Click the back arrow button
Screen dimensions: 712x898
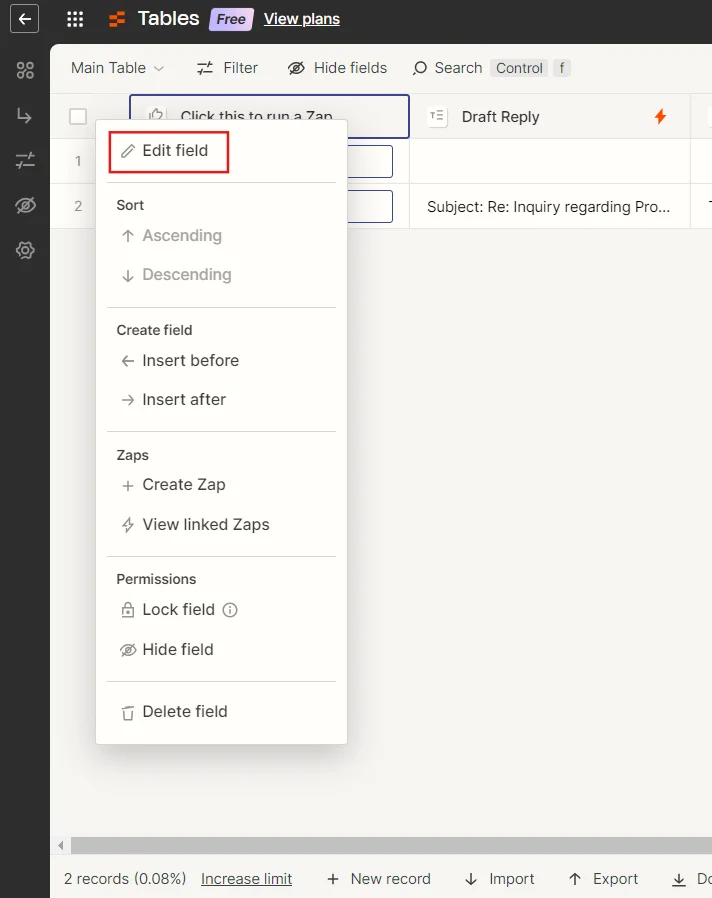pyautogui.click(x=25, y=19)
